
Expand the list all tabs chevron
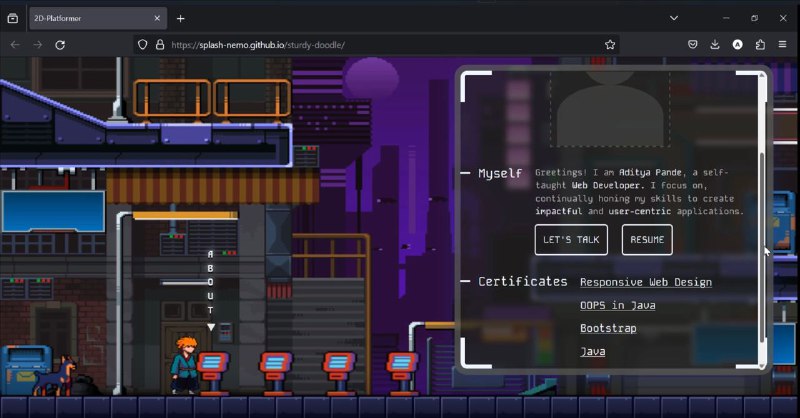pos(674,18)
